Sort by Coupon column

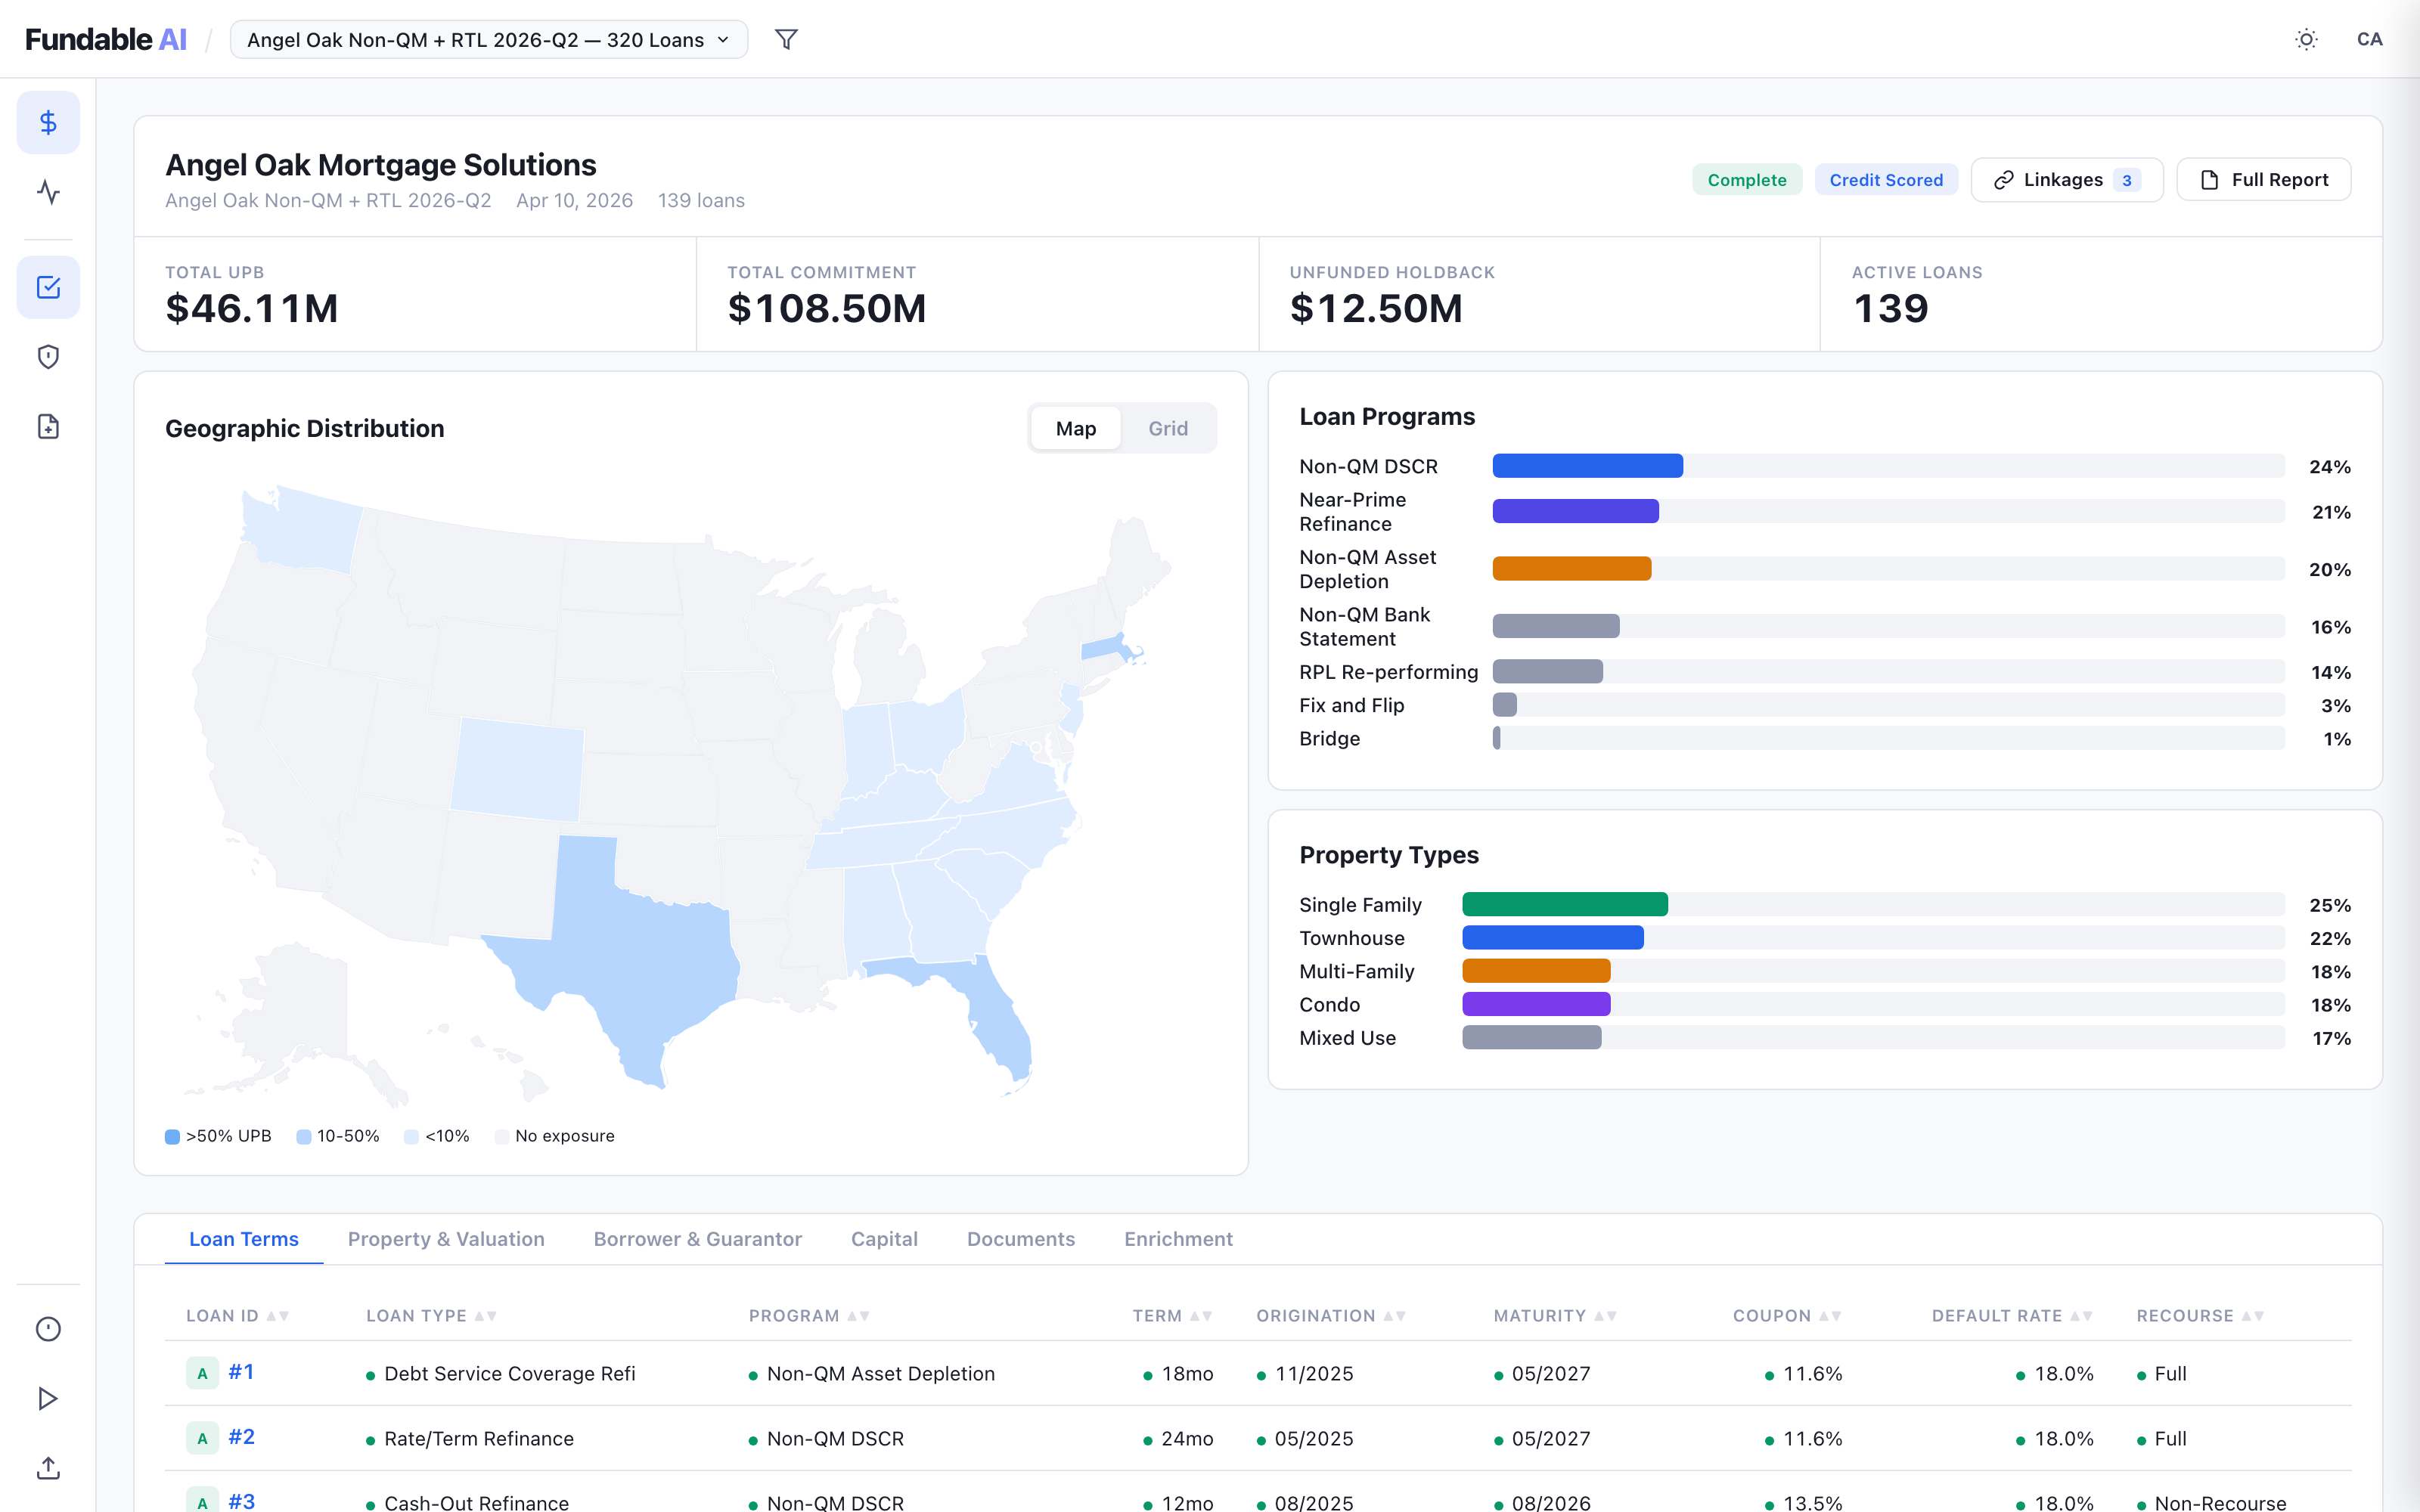point(1787,1316)
